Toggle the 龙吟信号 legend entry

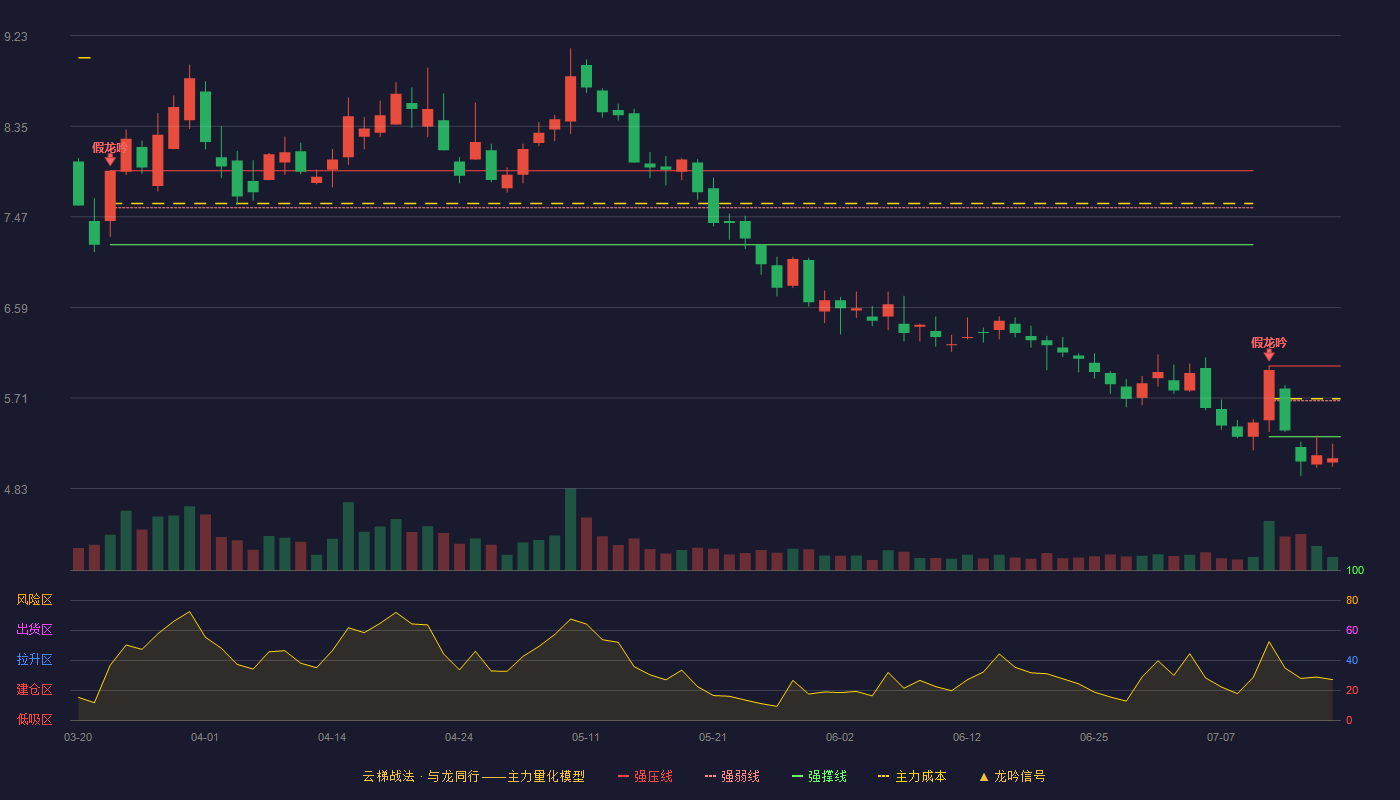[1012, 776]
